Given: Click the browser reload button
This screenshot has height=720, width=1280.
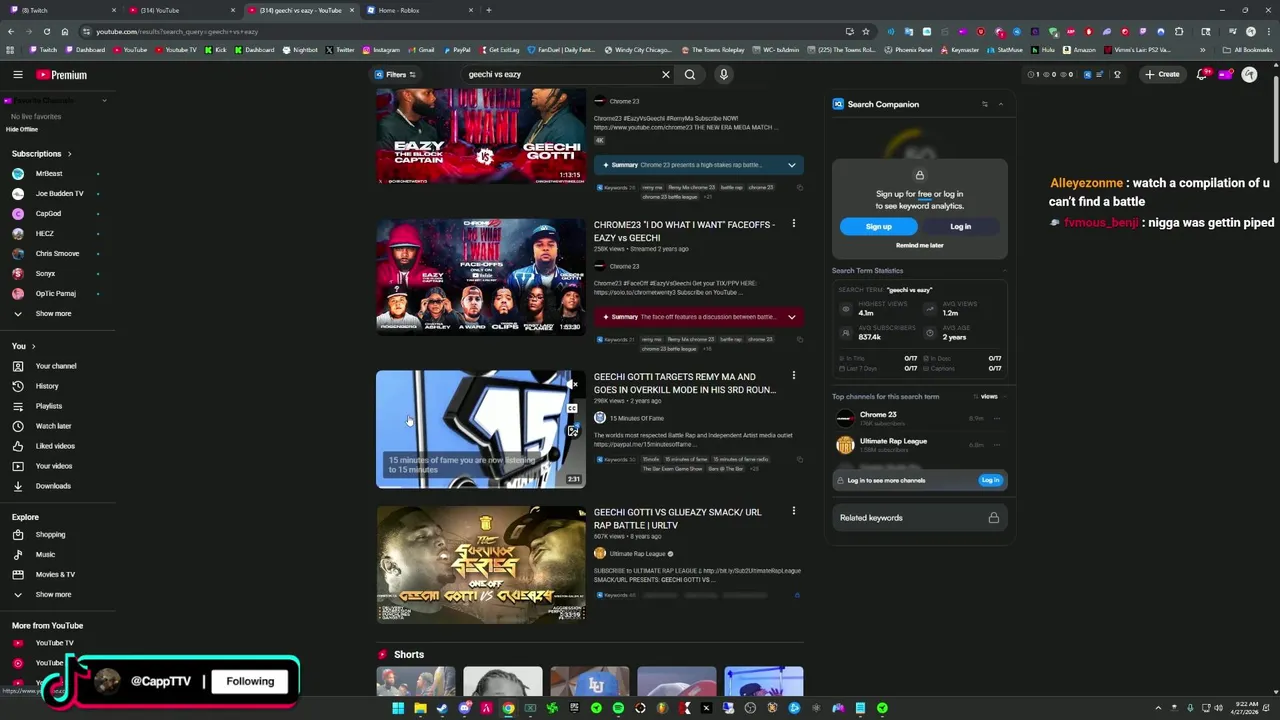Looking at the screenshot, I should point(46,31).
